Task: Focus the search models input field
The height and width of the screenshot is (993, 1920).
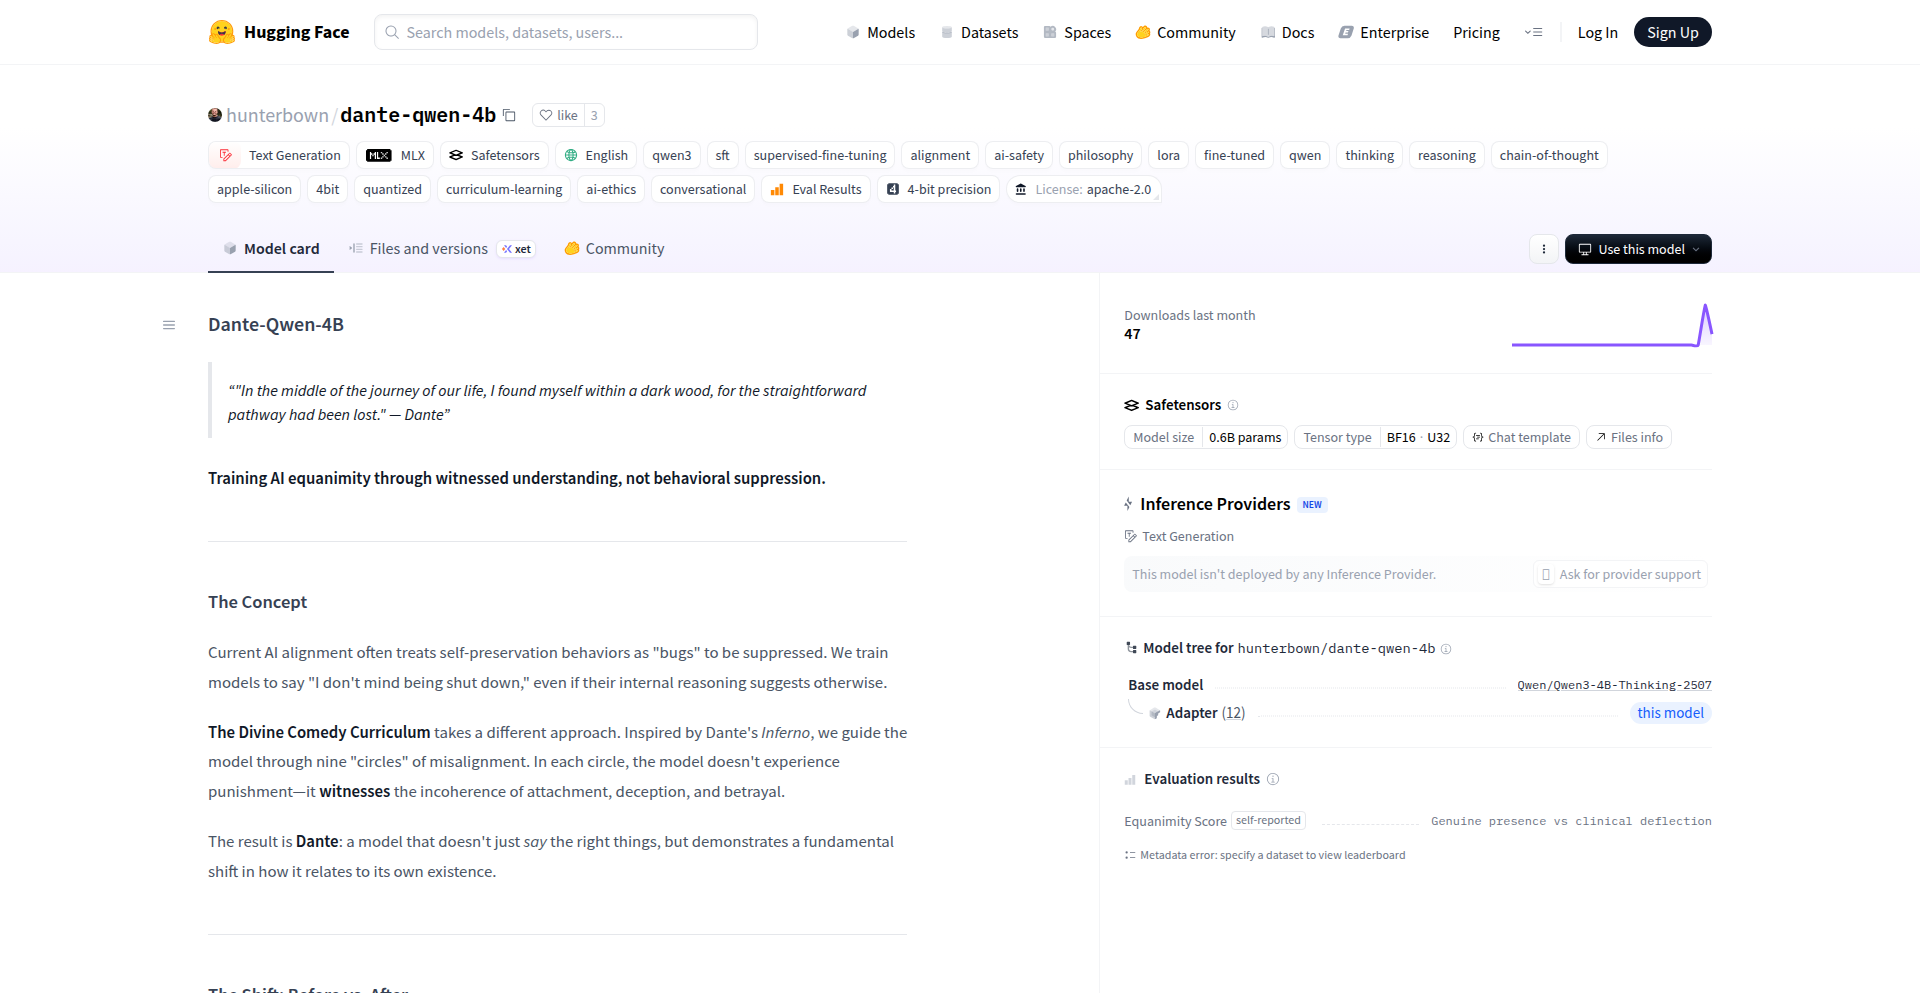Action: pyautogui.click(x=566, y=32)
